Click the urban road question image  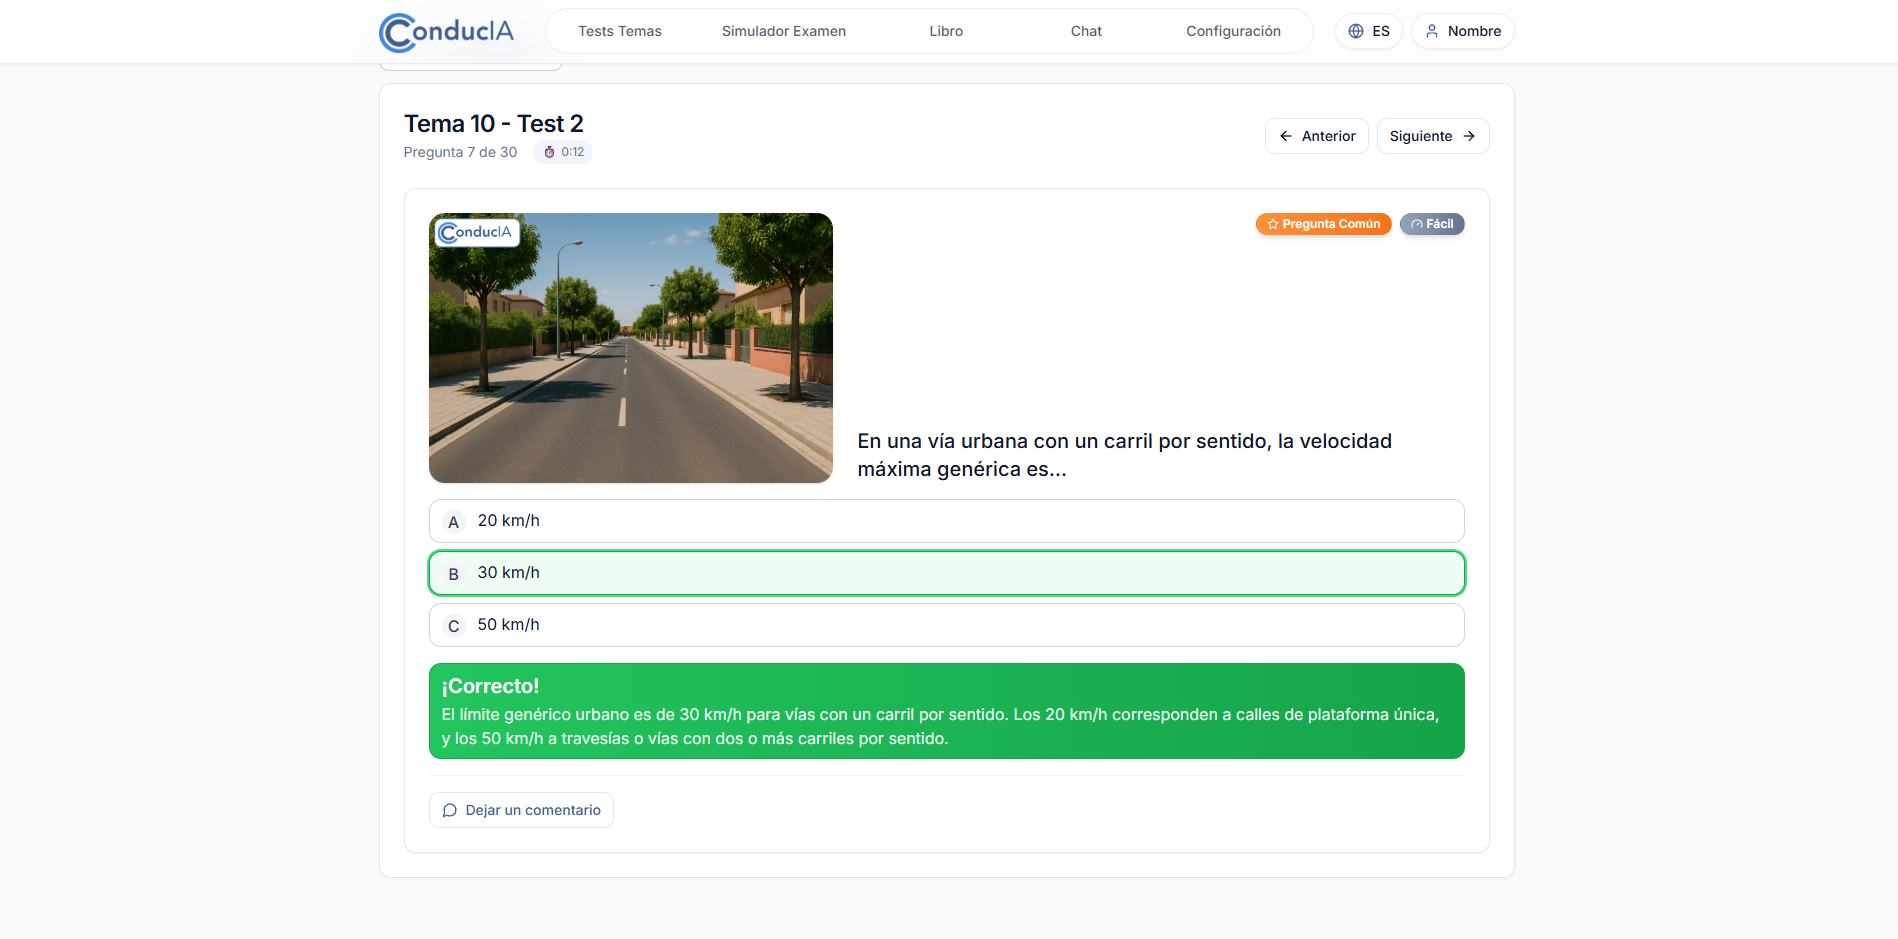coord(630,347)
